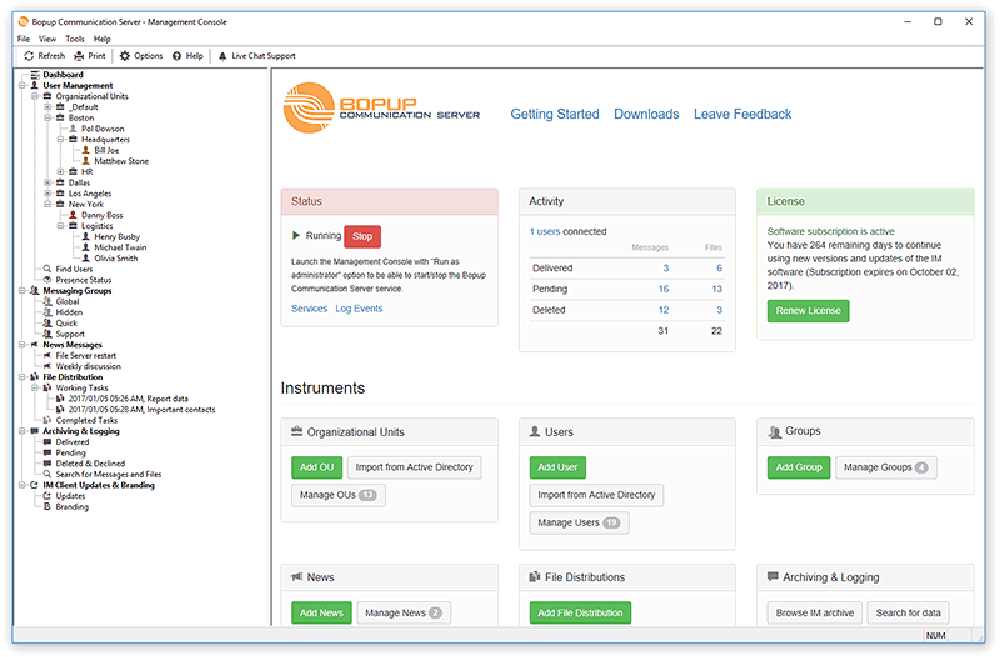Open Options gear icon in toolbar

pos(125,56)
